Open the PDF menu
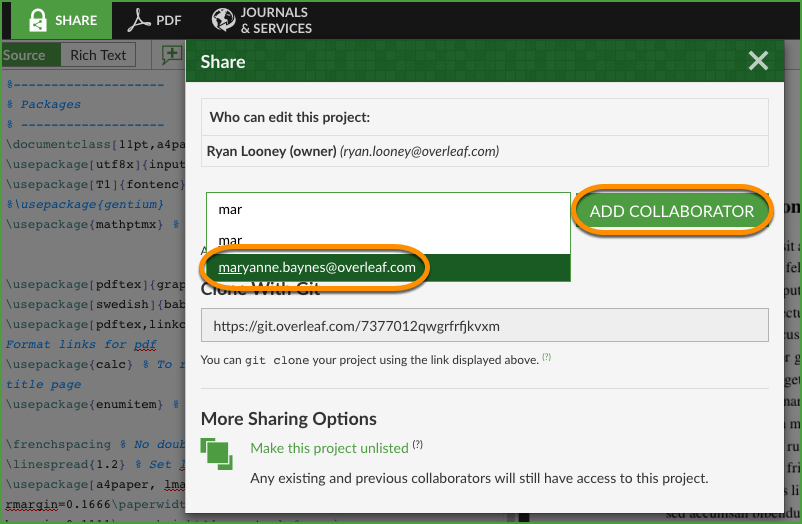This screenshot has height=524, width=802. click(x=154, y=20)
